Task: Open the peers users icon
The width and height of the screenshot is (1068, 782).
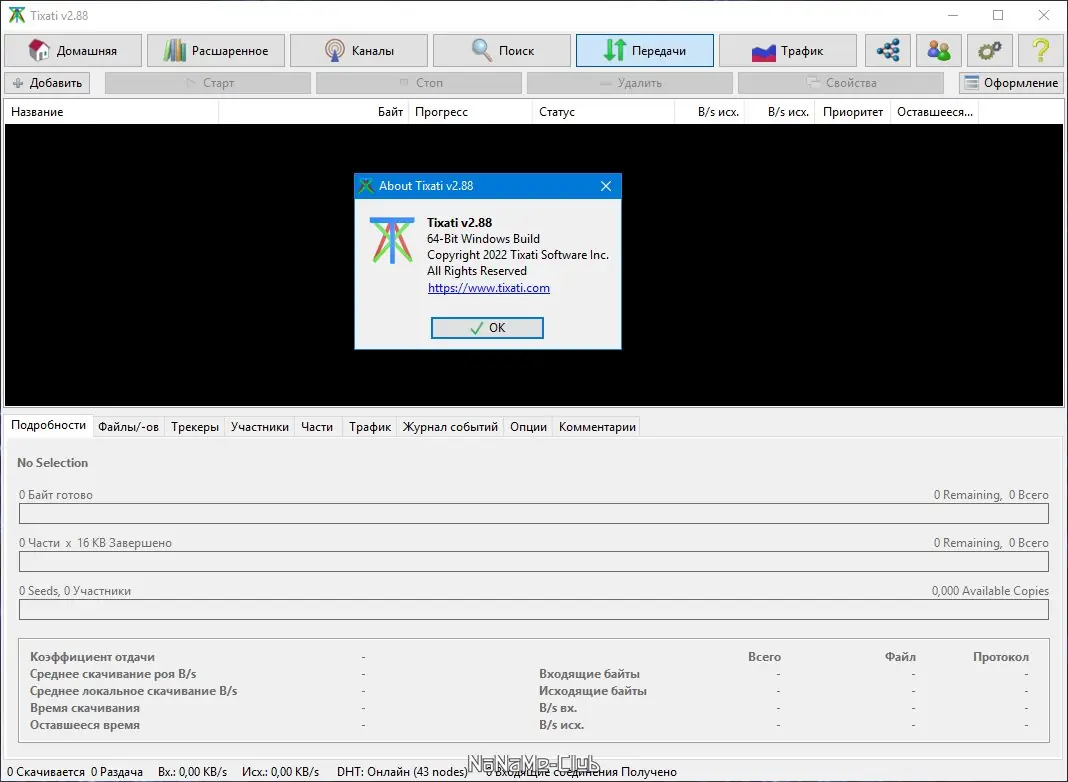Action: coord(939,50)
